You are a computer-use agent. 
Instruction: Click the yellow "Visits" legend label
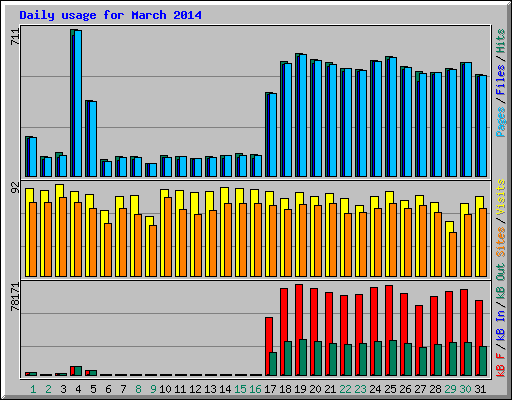pyautogui.click(x=501, y=197)
